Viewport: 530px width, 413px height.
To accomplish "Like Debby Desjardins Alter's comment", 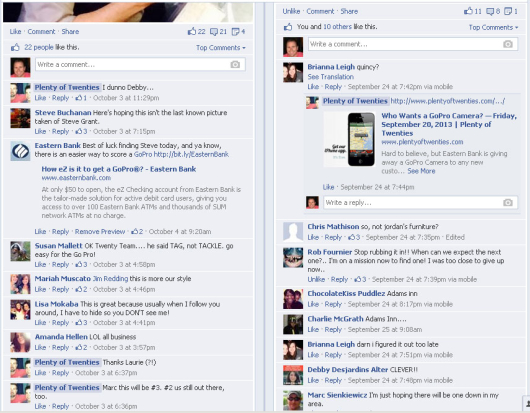I will [313, 380].
